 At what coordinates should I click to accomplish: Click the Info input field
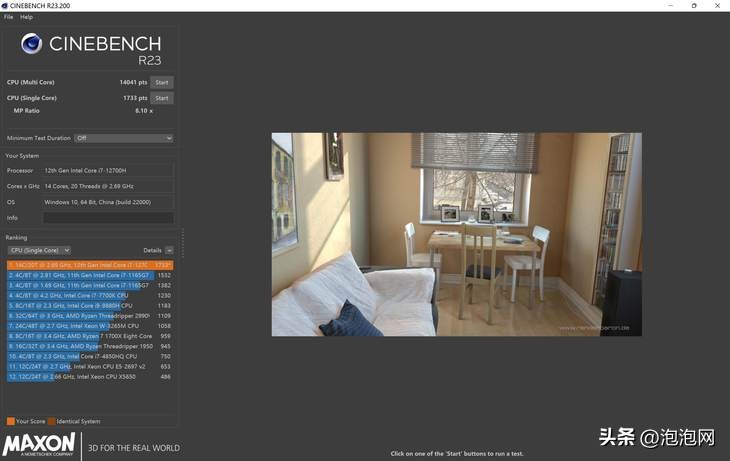pos(108,218)
